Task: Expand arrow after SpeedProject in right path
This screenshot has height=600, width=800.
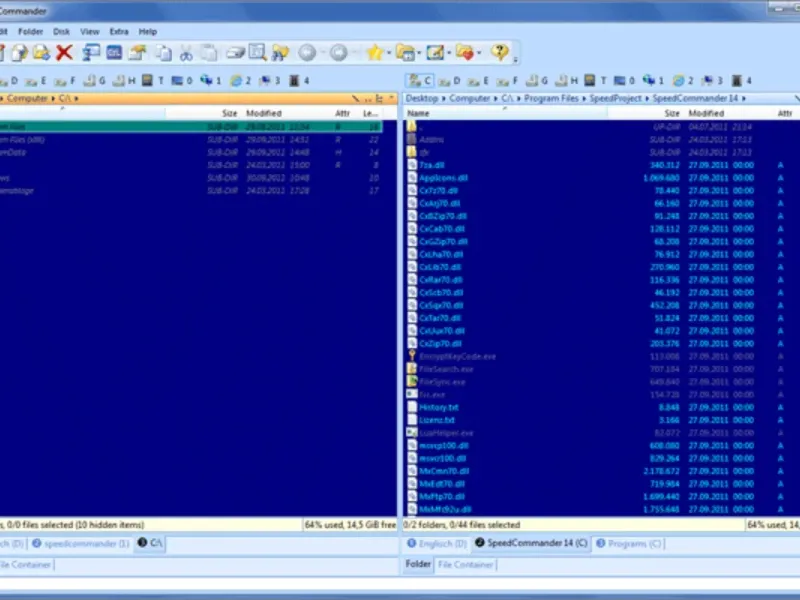Action: click(647, 98)
